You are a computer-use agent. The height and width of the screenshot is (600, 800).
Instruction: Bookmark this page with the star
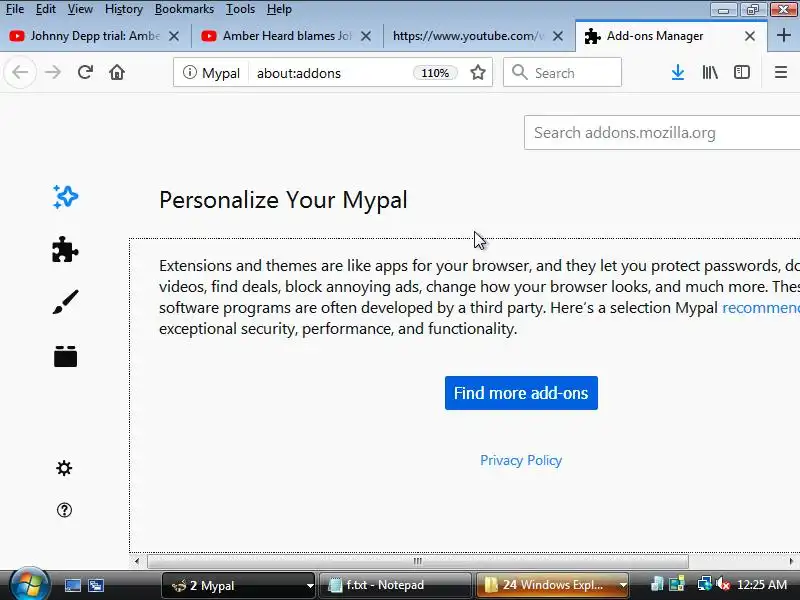[x=478, y=72]
